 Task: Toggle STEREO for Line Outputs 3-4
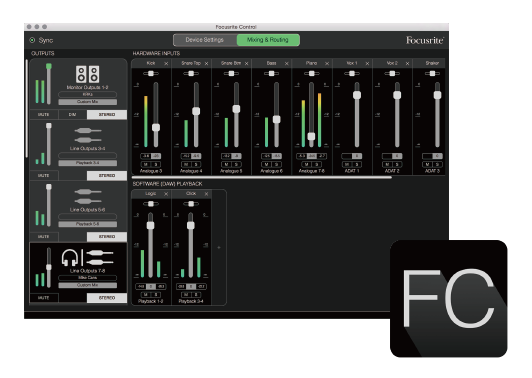point(107,176)
